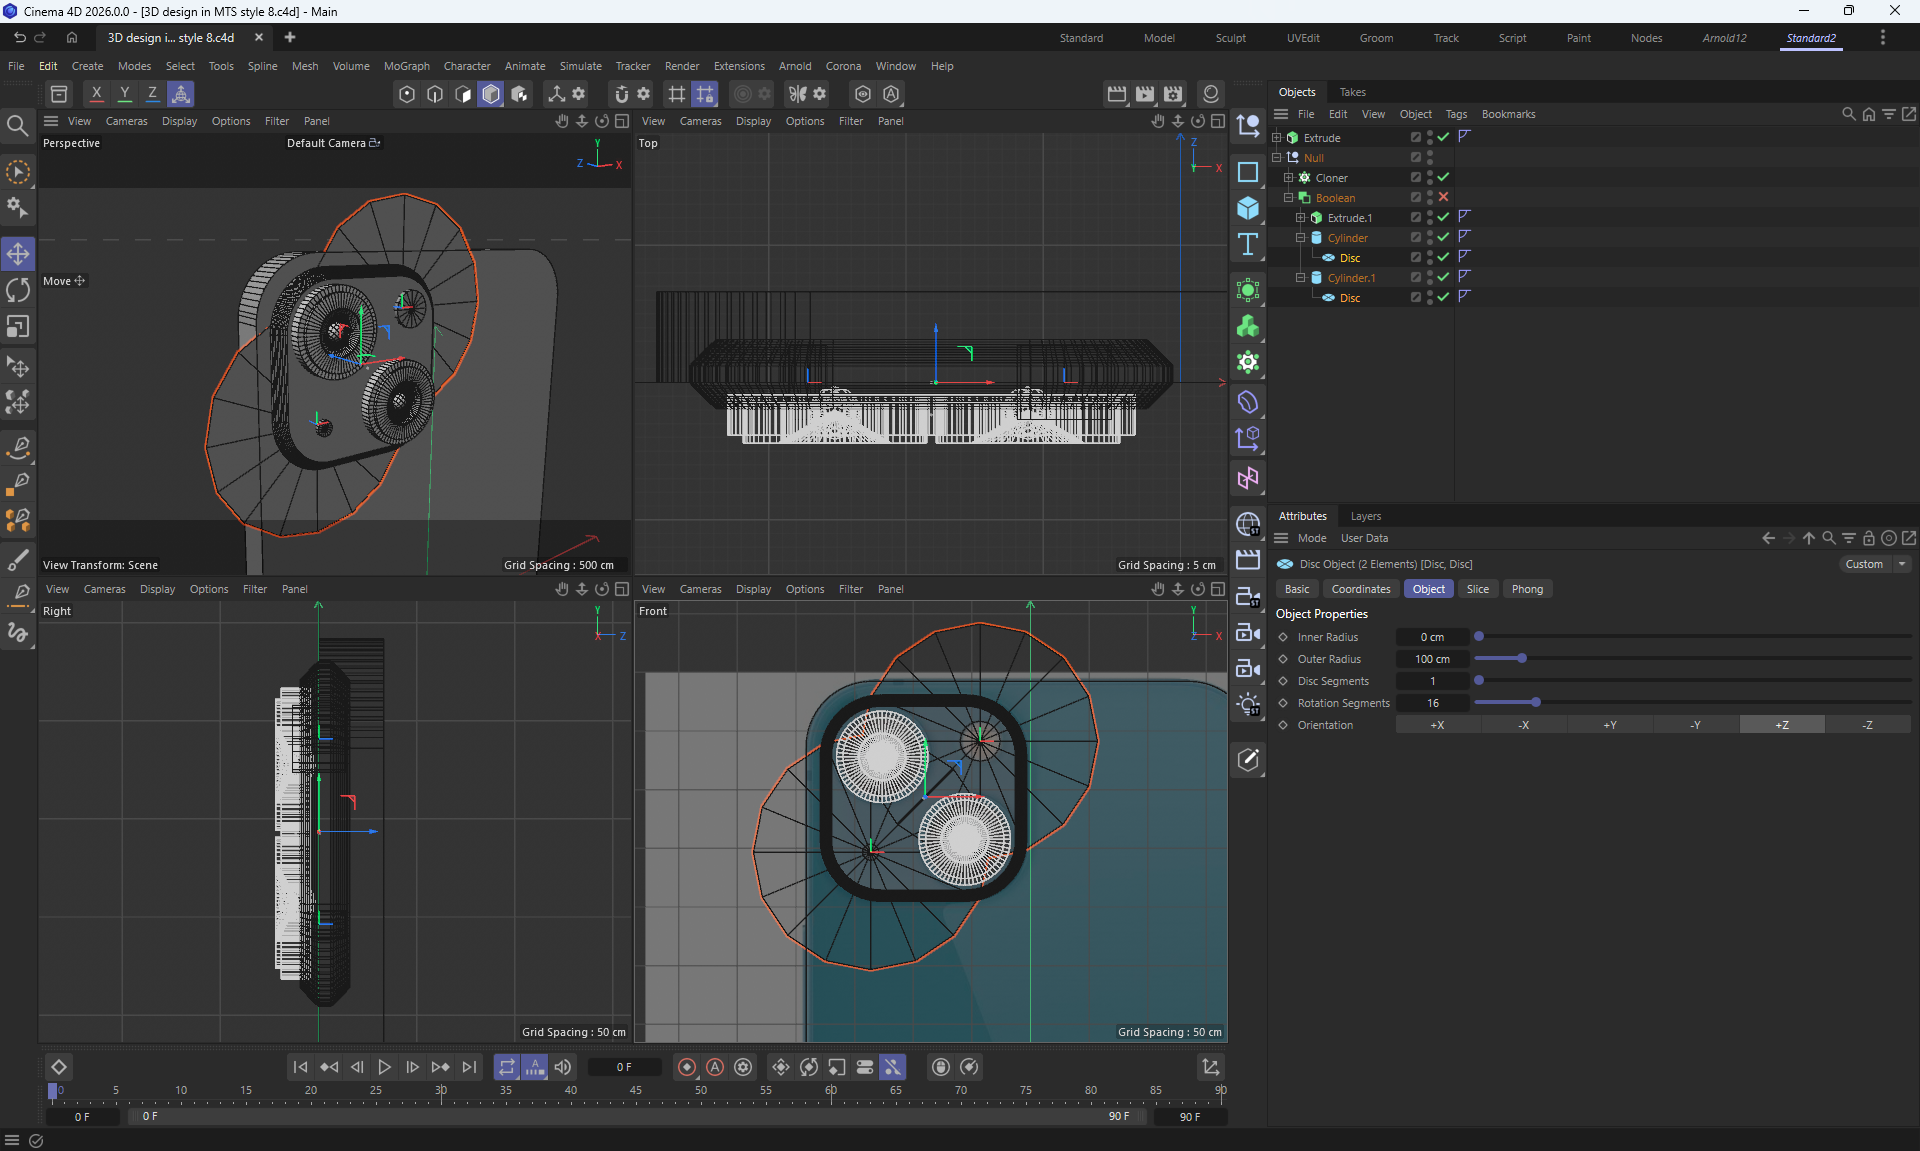The image size is (1920, 1151).
Task: Click the Go to End playback icon
Action: [469, 1067]
